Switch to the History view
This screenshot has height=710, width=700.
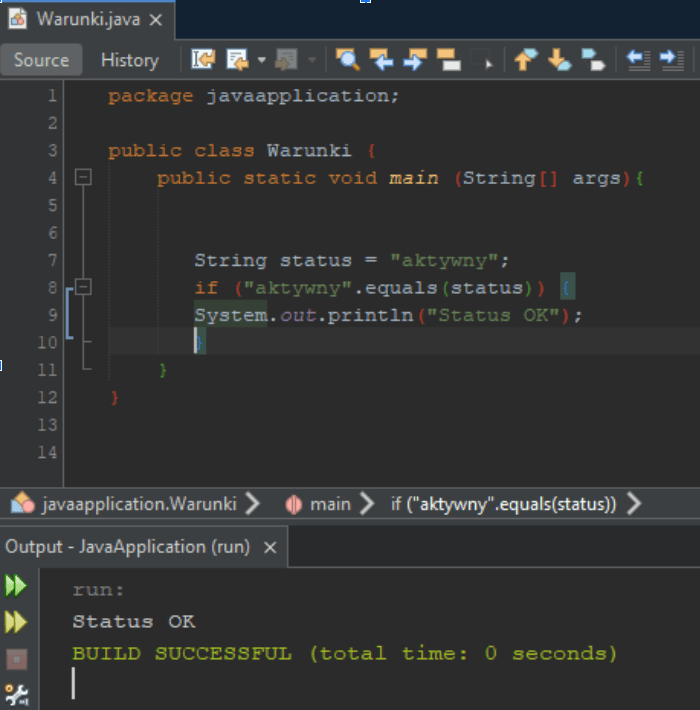click(x=129, y=60)
